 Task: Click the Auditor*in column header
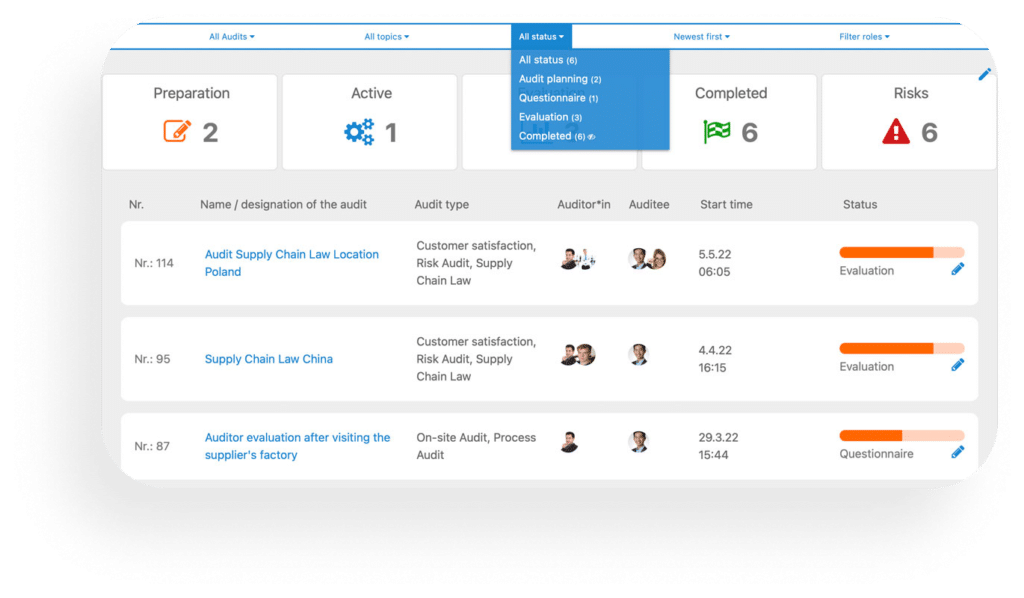point(584,204)
